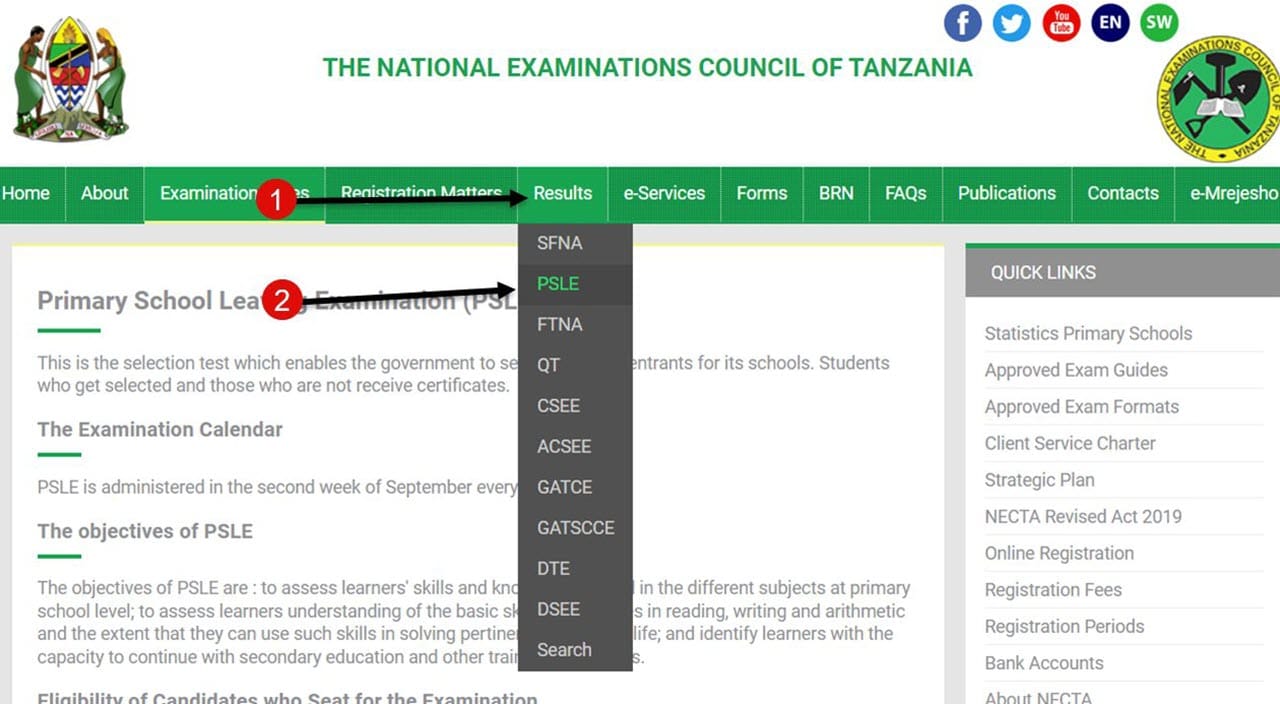Select ACSEE results option

(564, 447)
